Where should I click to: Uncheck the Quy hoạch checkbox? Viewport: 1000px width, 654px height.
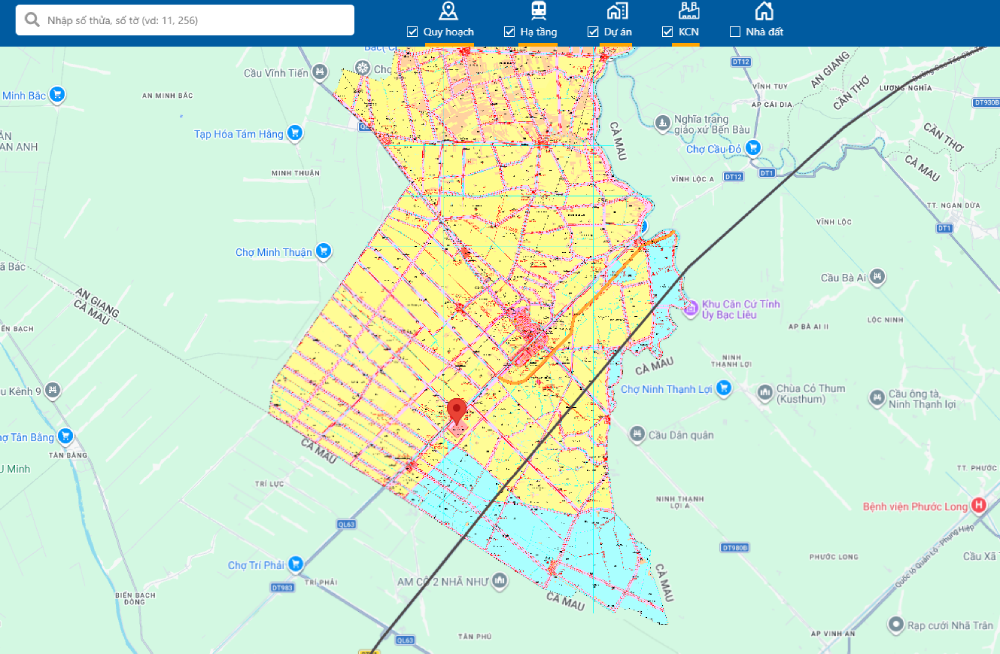[412, 32]
